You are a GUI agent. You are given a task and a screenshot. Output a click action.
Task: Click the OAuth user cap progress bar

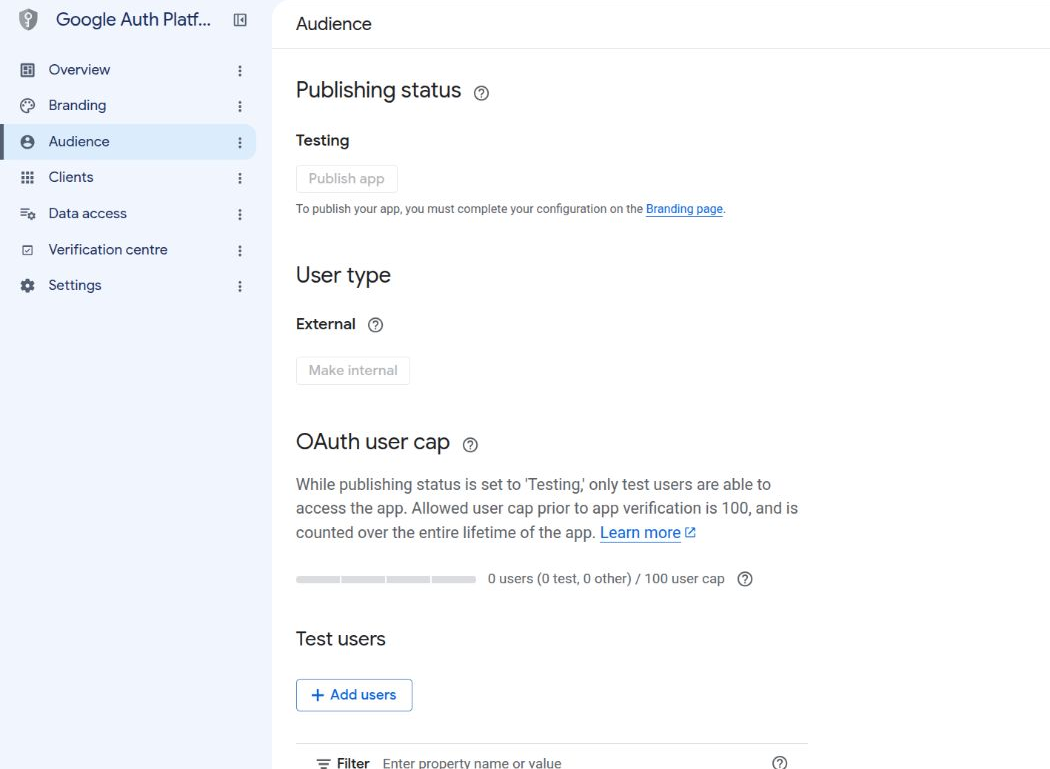(386, 579)
